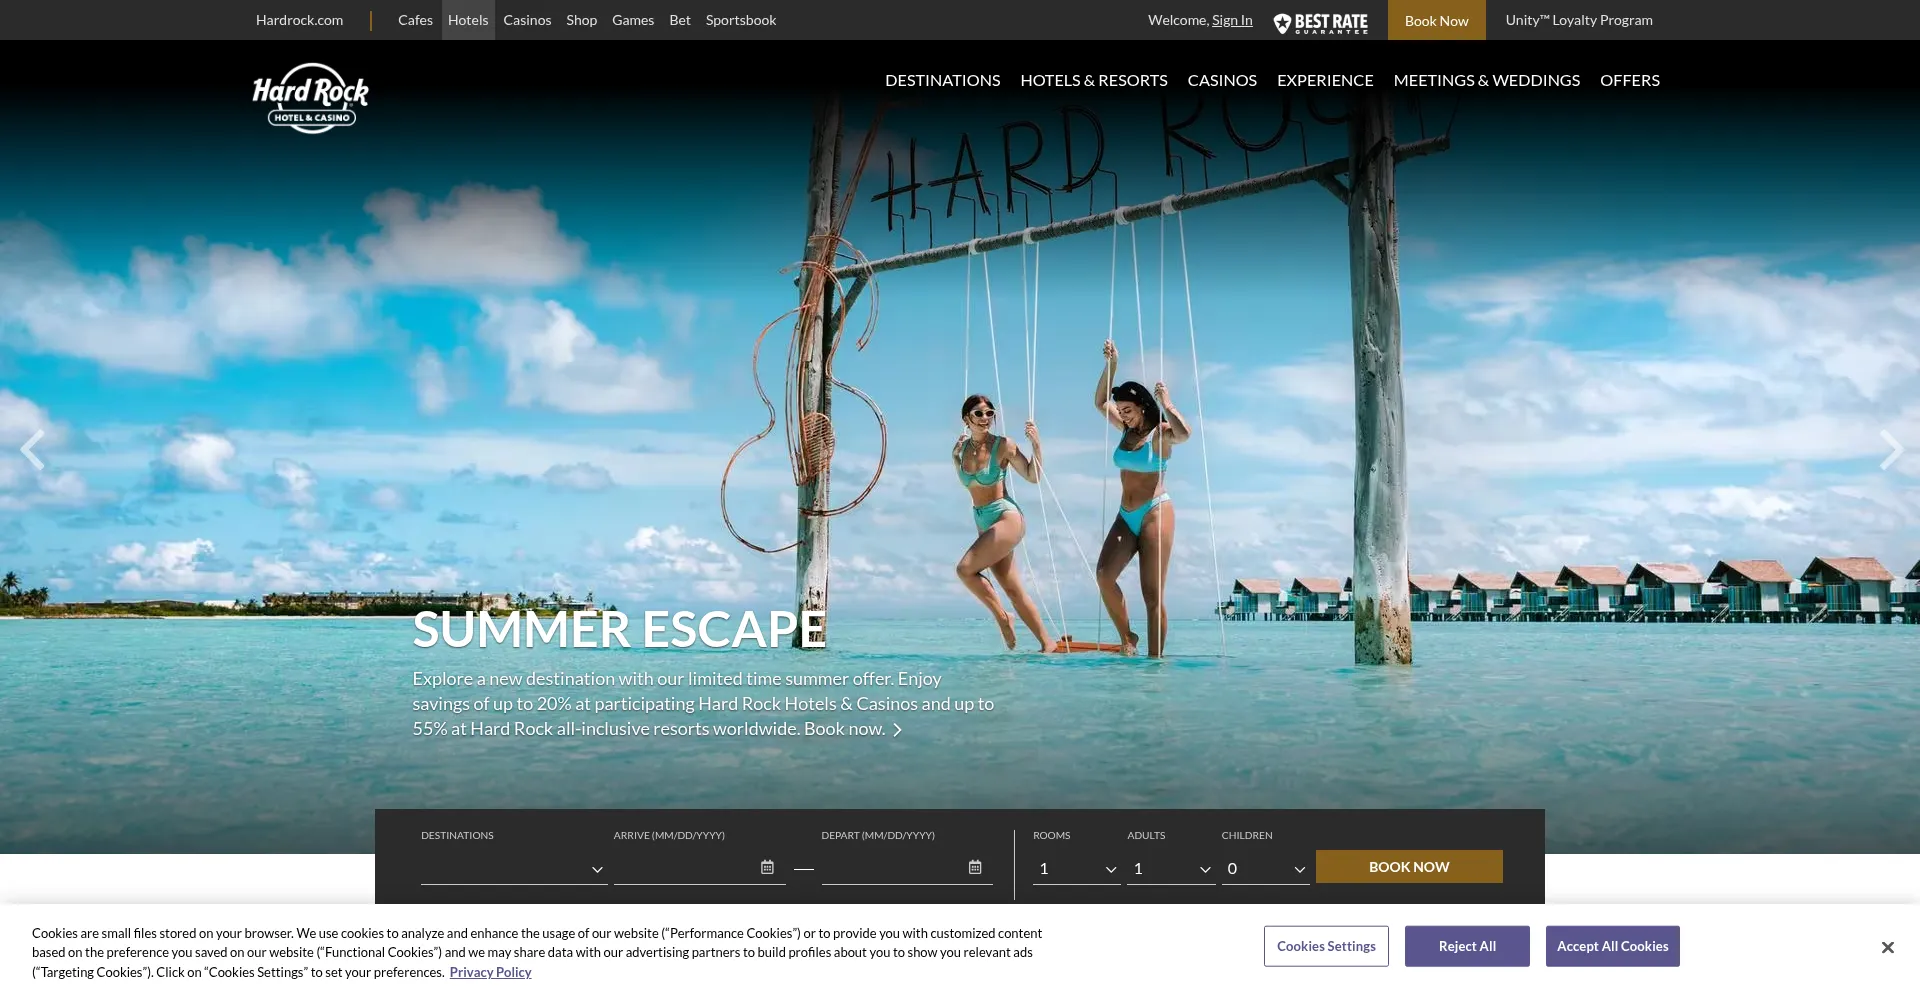1920x993 pixels.
Task: Click the Sign In link
Action: [1232, 20]
